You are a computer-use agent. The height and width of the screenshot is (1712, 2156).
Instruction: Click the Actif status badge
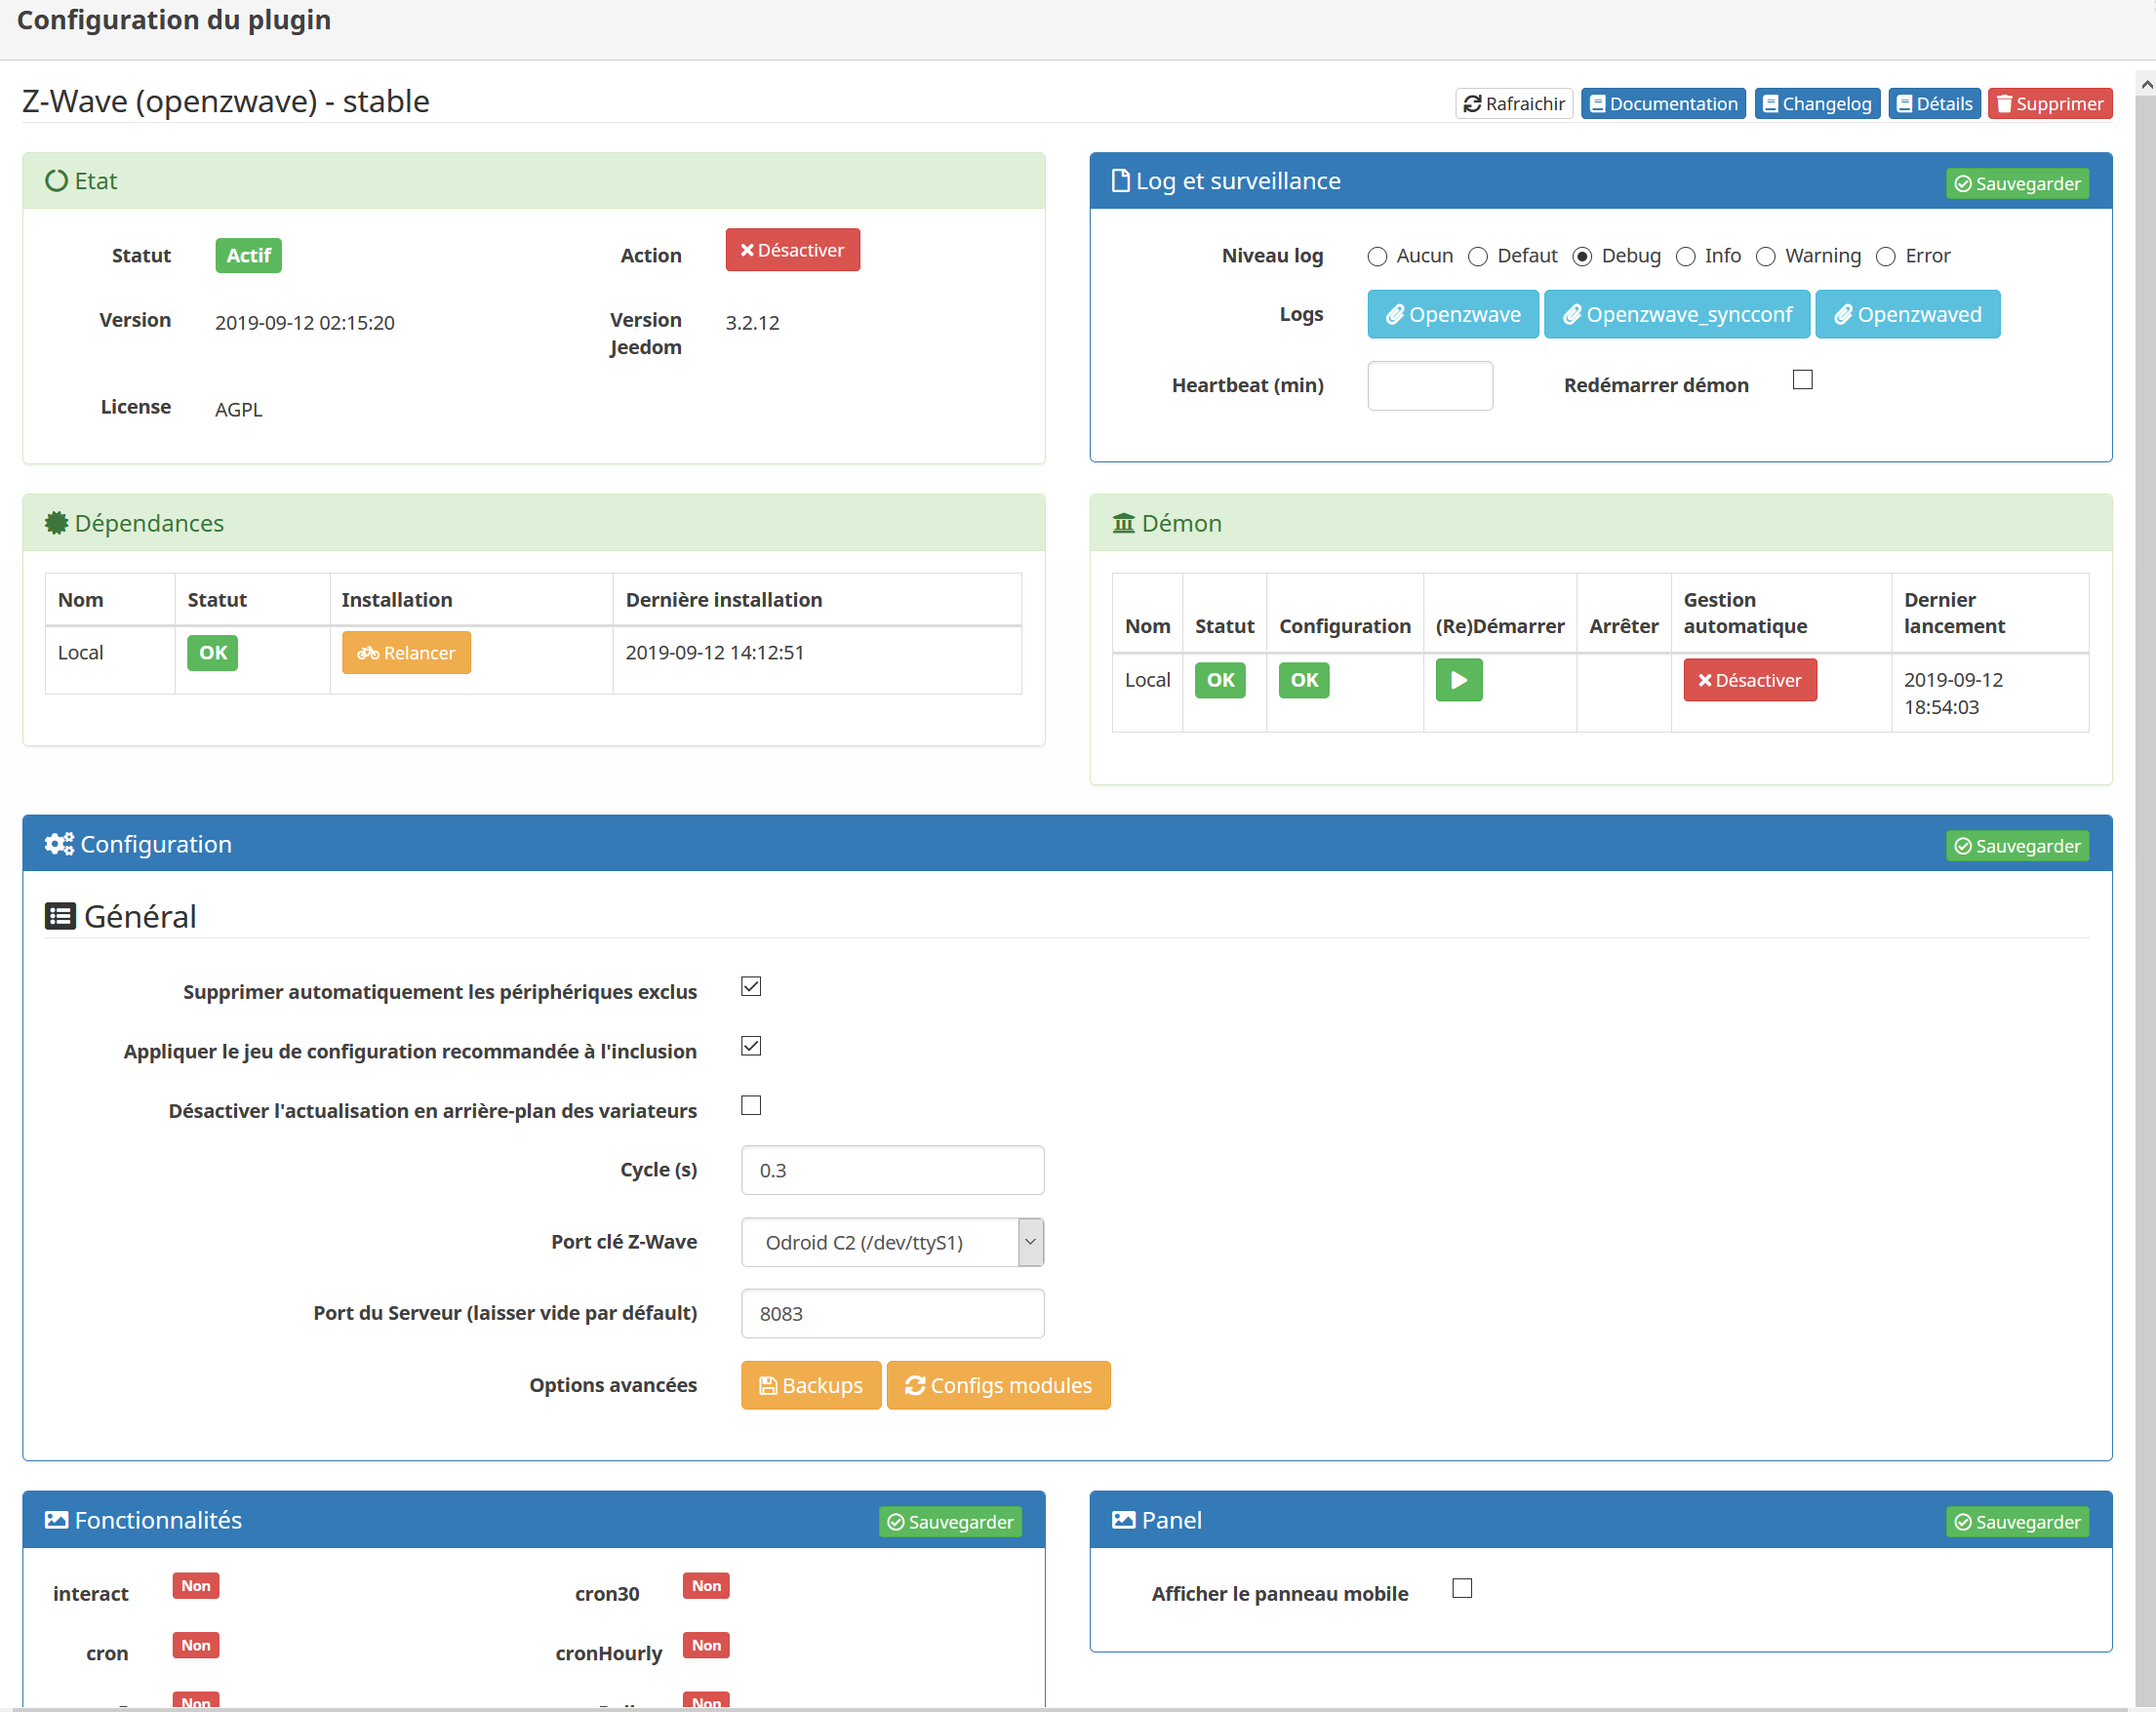click(x=248, y=256)
